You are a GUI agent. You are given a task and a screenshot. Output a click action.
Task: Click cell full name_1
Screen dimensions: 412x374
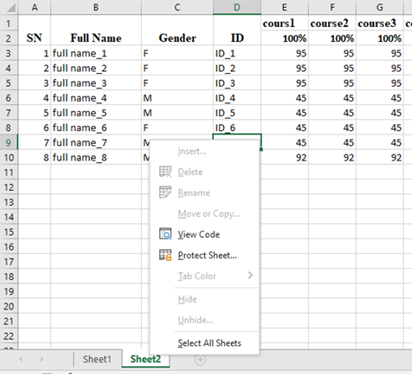pyautogui.click(x=96, y=53)
